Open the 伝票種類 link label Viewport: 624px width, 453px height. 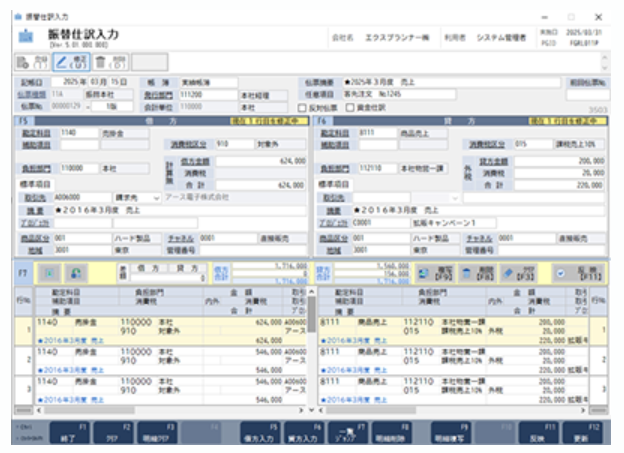[x=31, y=95]
